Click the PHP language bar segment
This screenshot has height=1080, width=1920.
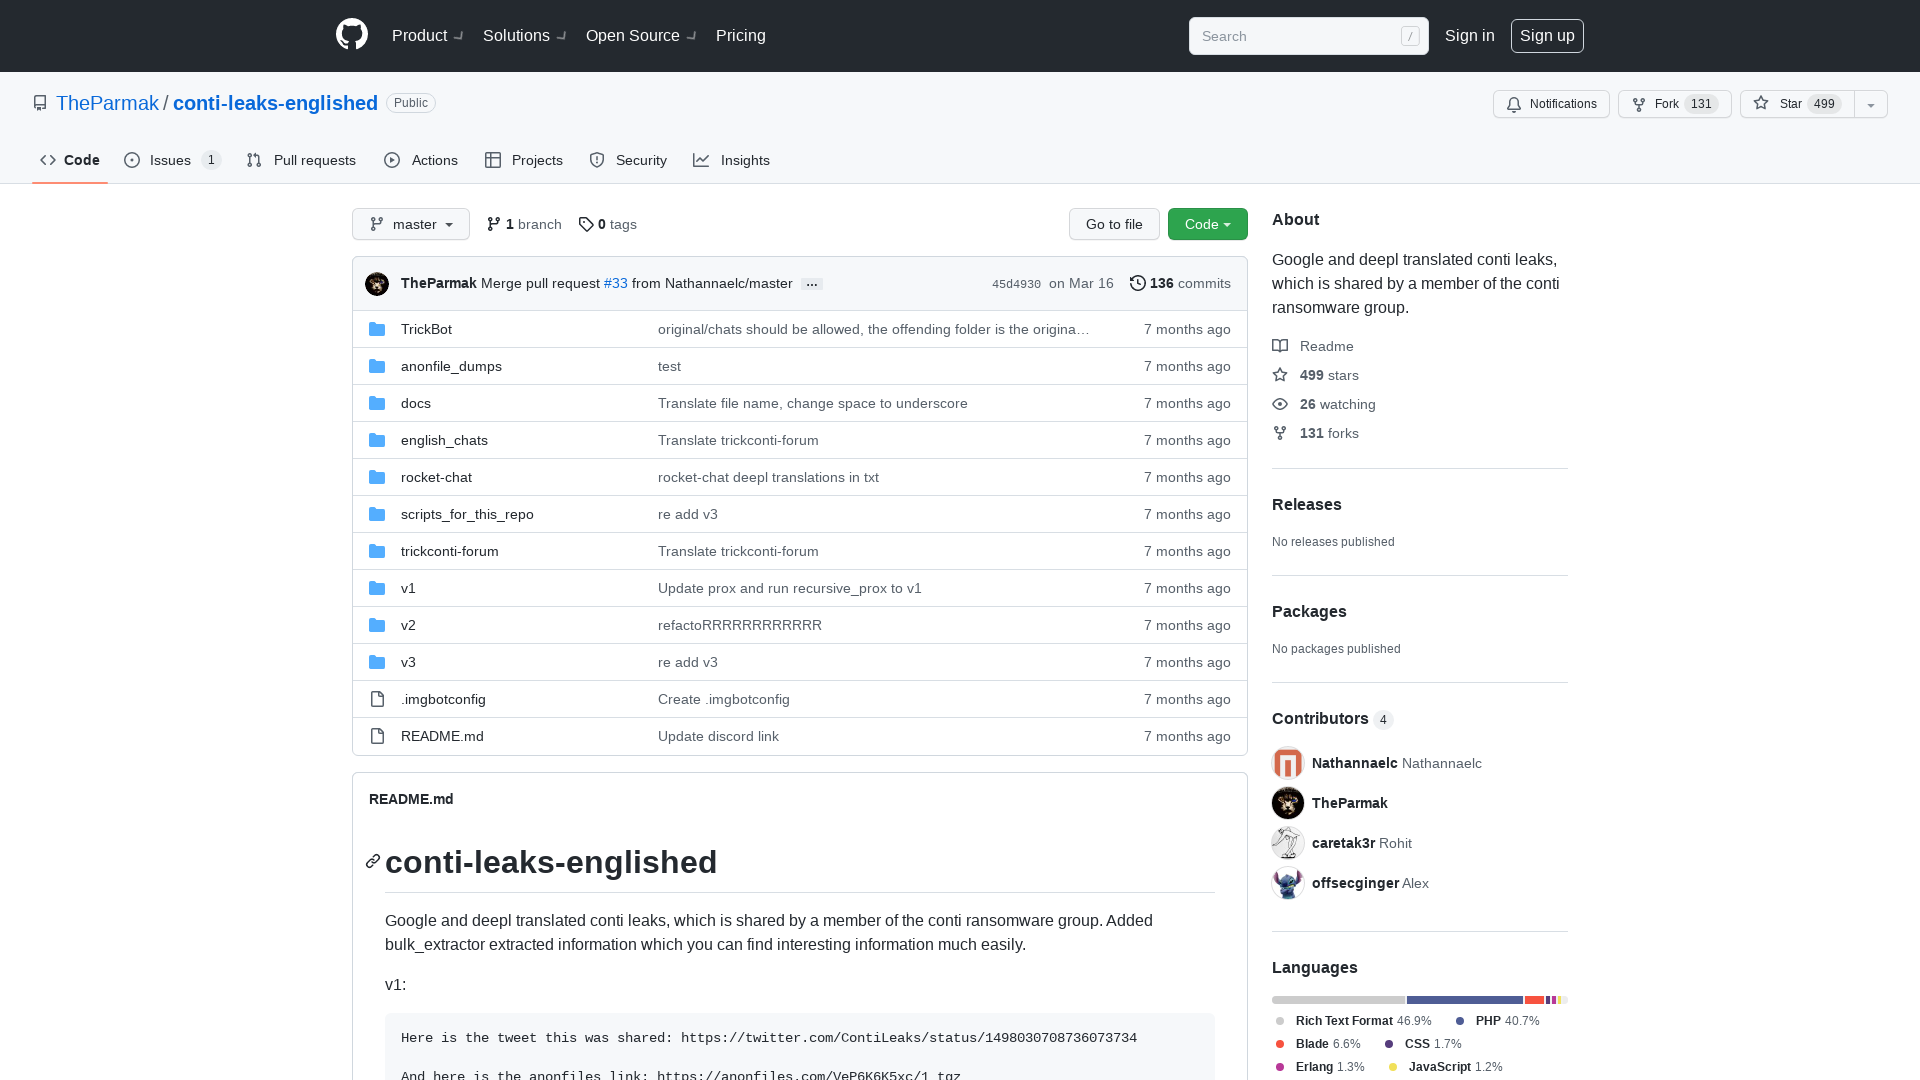[1464, 1000]
